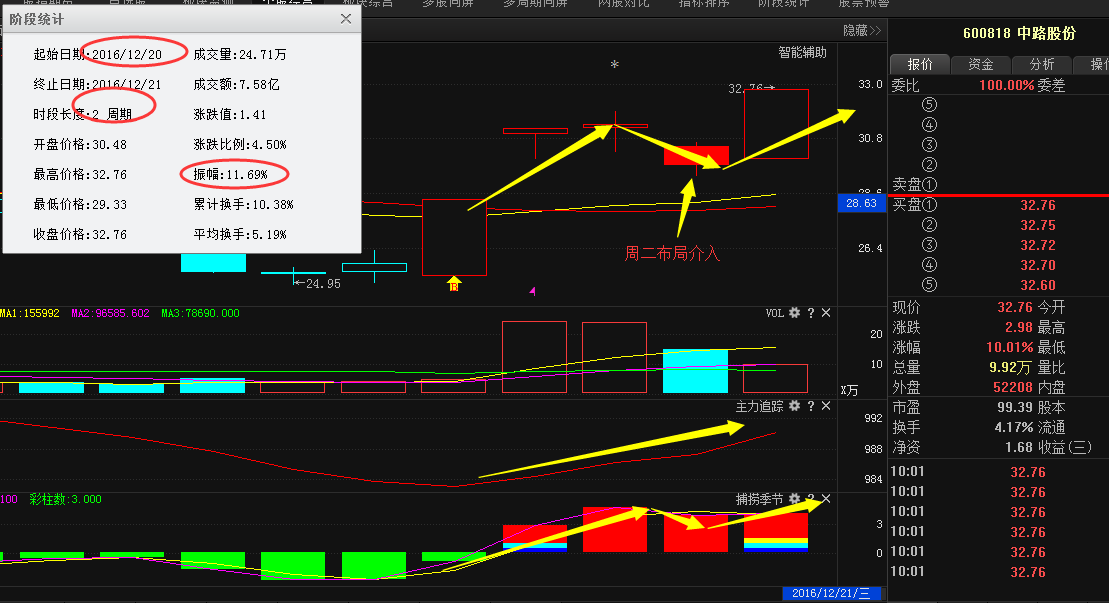Close the 阶段统计 dialog
The width and height of the screenshot is (1109, 603).
[346, 19]
